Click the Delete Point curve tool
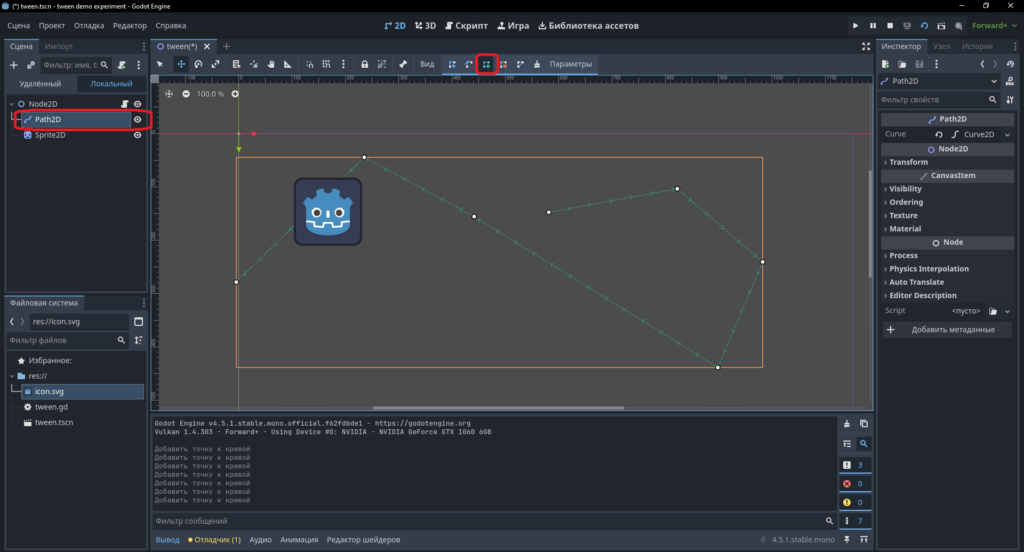This screenshot has width=1024, height=552. (x=504, y=64)
